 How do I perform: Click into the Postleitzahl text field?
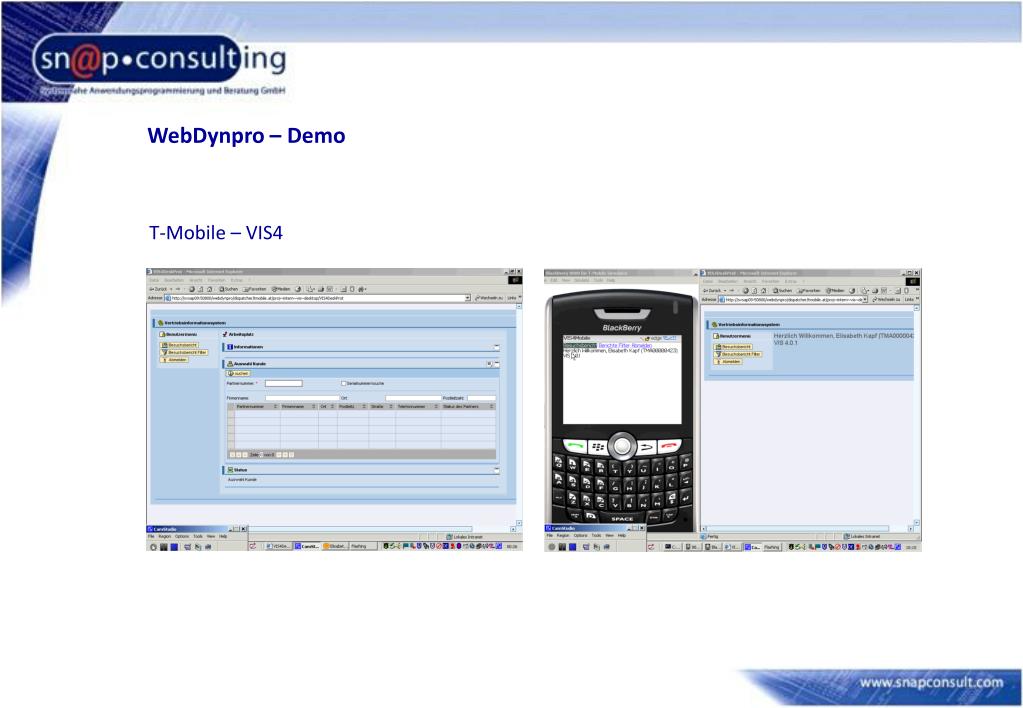coord(481,397)
